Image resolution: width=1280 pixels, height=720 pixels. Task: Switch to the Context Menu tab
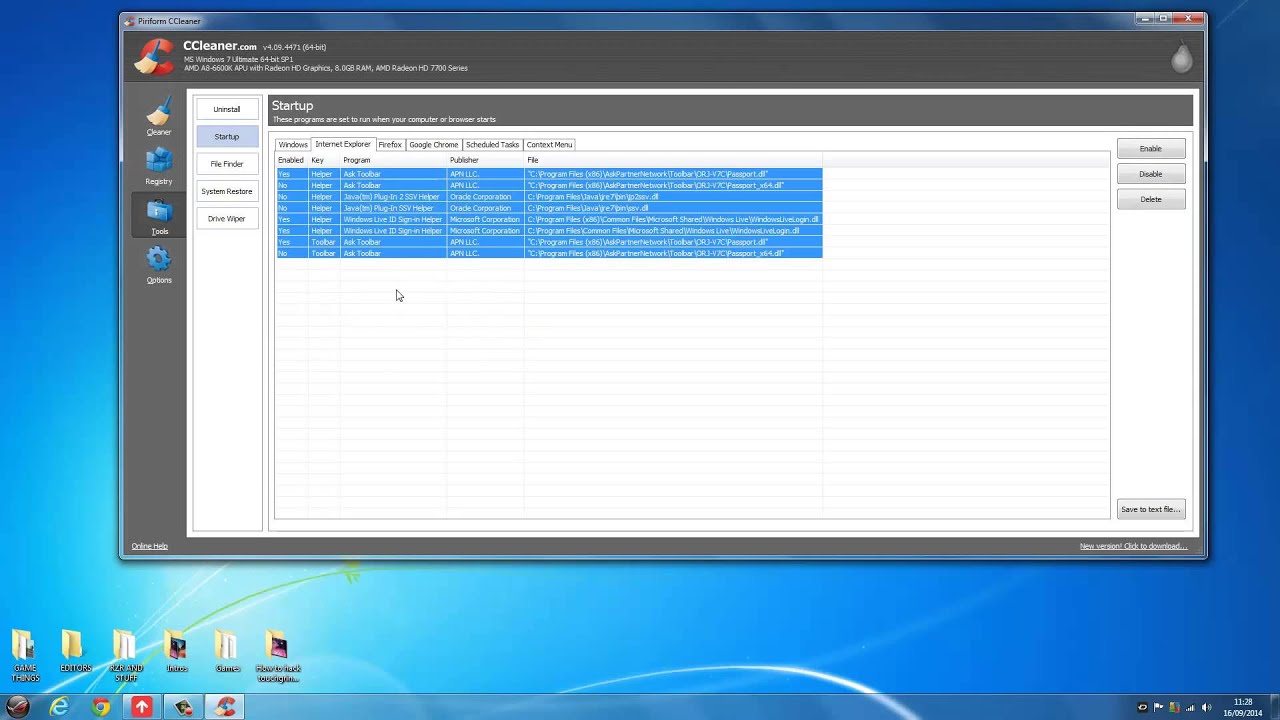[x=549, y=144]
